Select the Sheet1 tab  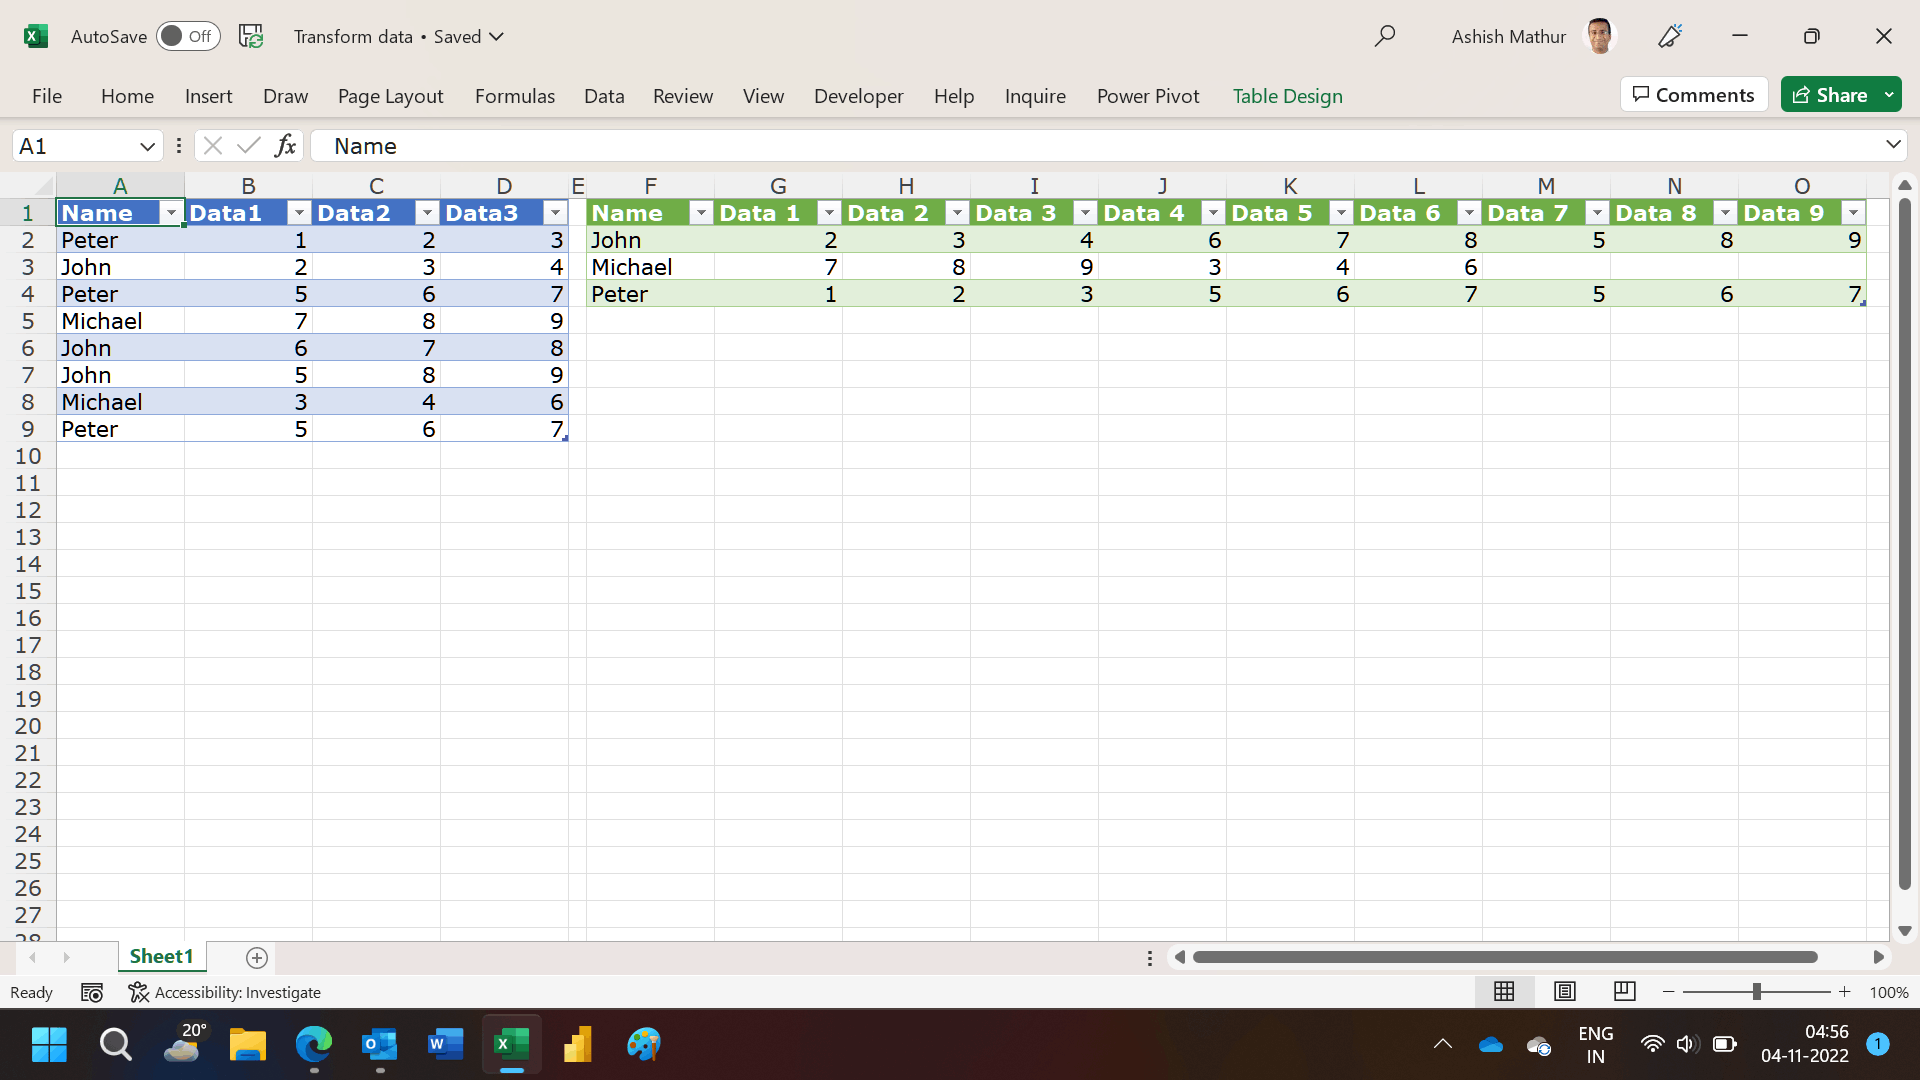pos(161,957)
